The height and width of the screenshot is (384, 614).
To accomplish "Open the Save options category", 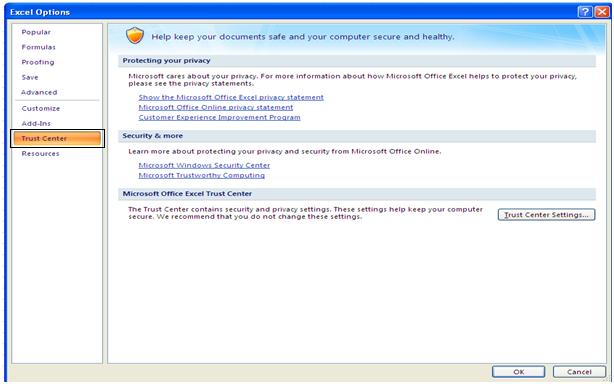I will click(x=30, y=77).
